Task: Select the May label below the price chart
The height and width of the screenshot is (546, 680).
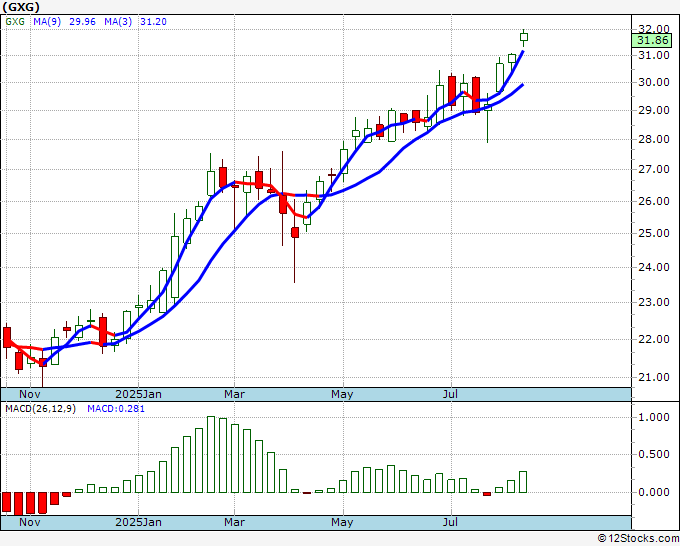Action: pos(343,394)
